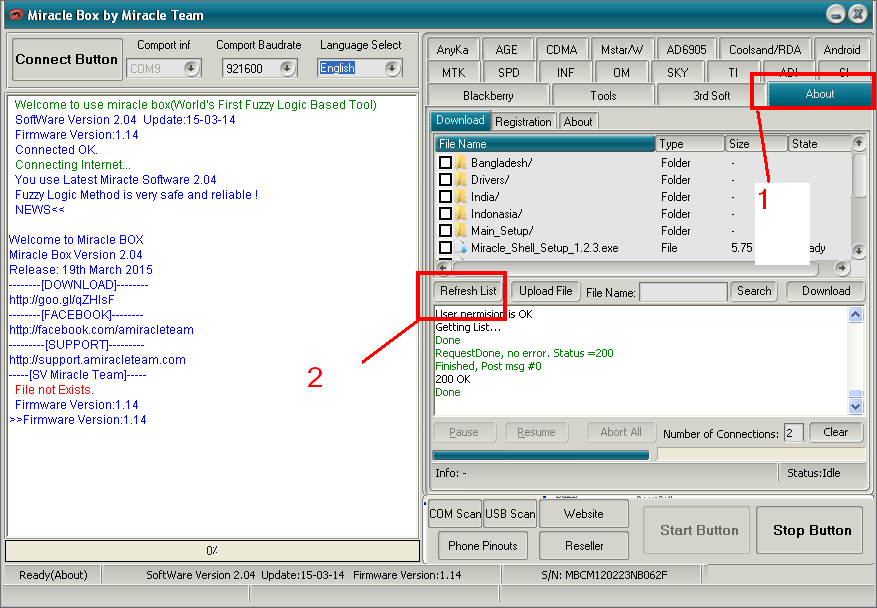Switch to the Android tab

tap(841, 50)
